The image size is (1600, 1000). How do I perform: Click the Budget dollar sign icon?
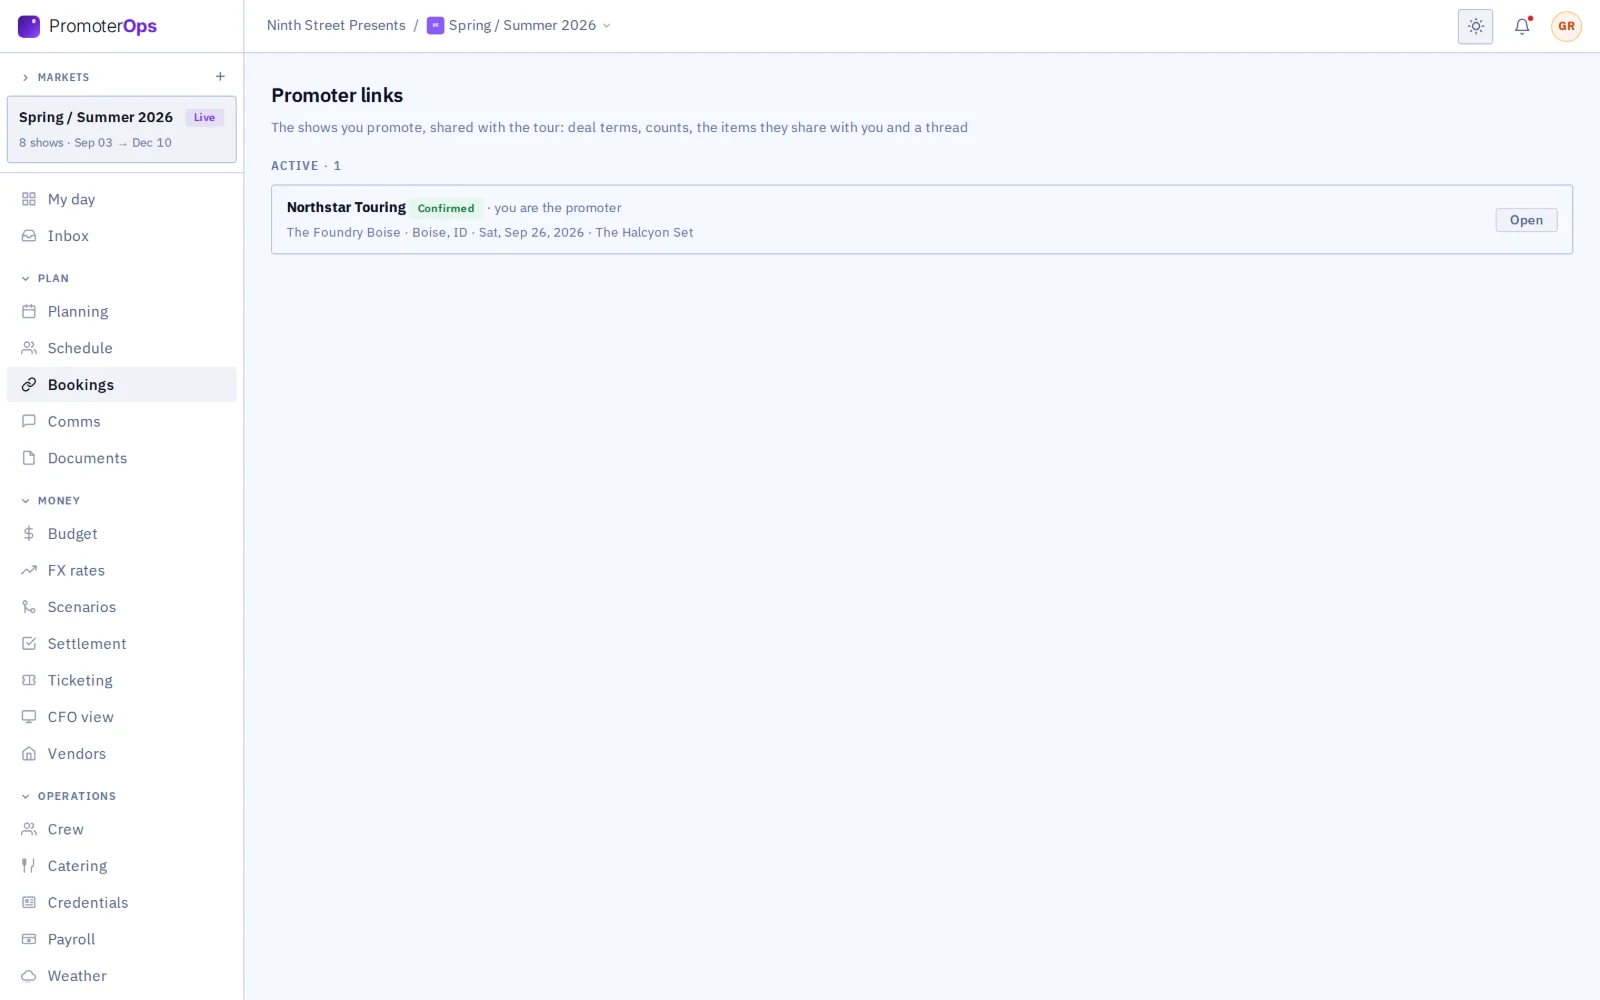click(x=29, y=534)
